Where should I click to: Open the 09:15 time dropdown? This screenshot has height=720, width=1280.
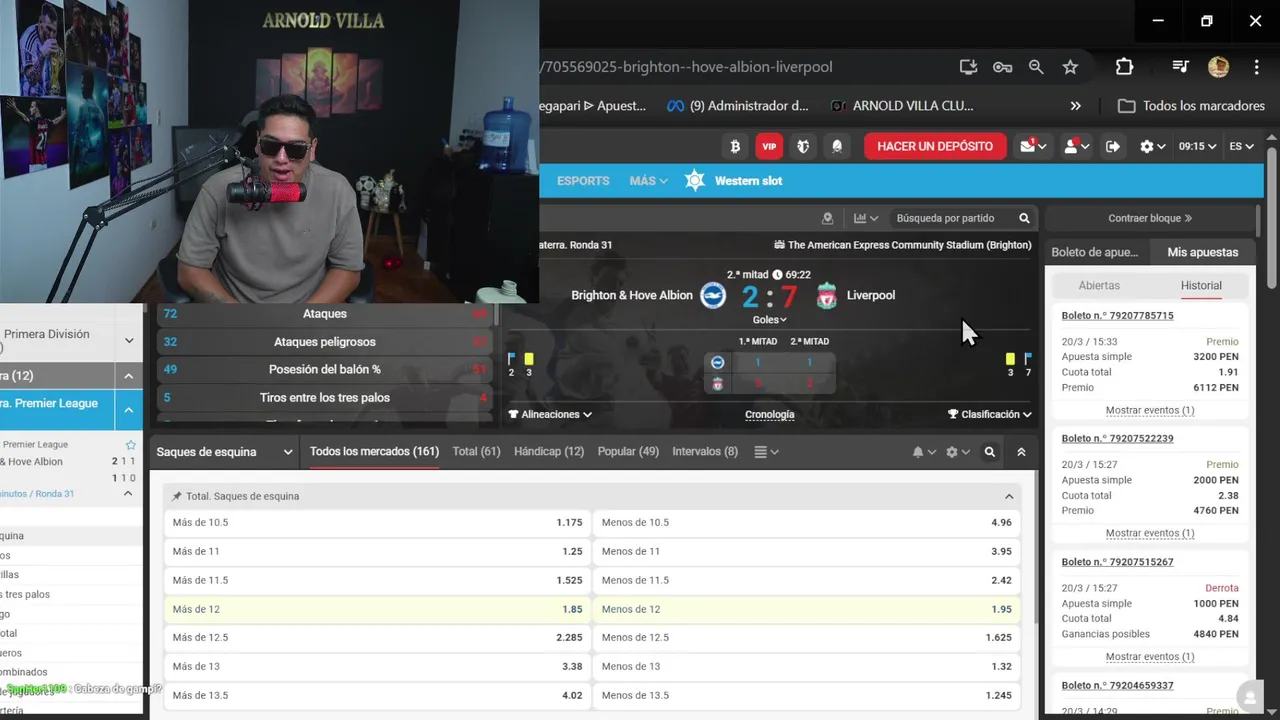(1197, 146)
